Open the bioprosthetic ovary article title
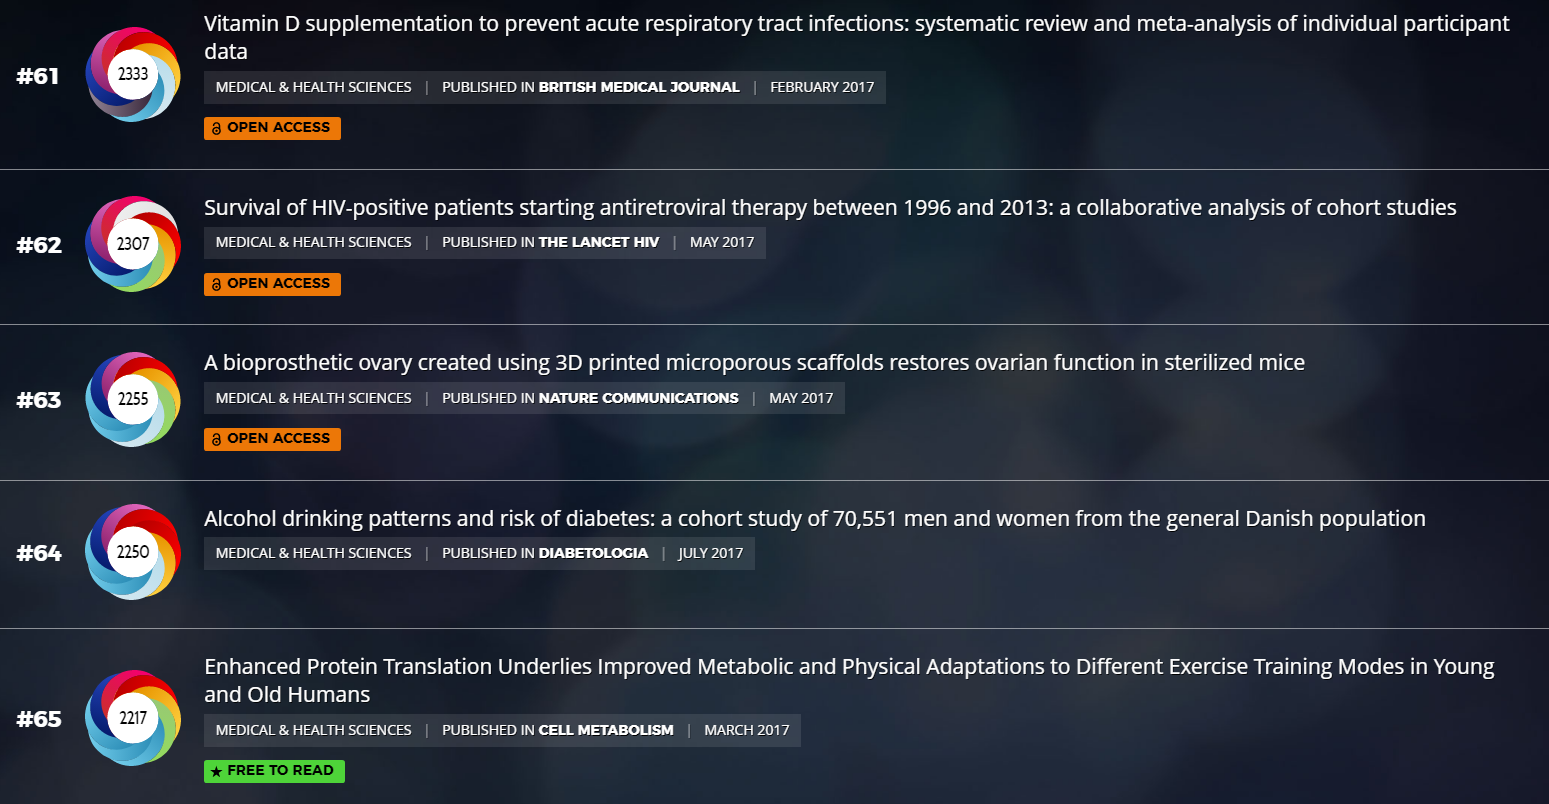1549x804 pixels. point(754,363)
